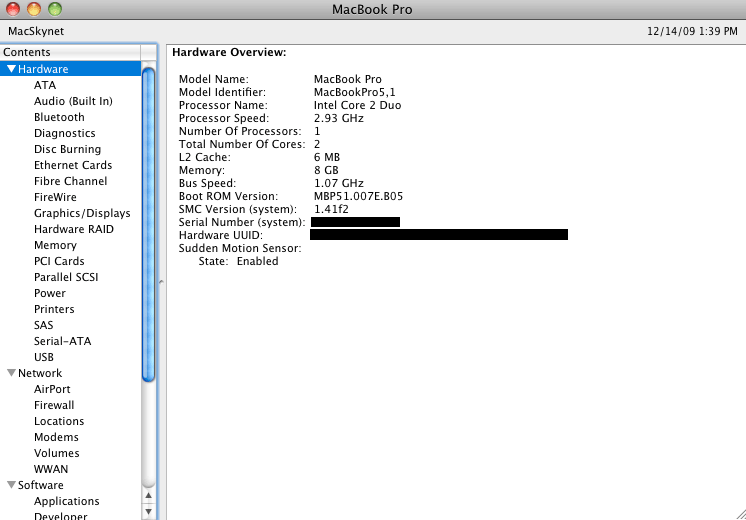Click the Serial Number (system) label

point(242,222)
